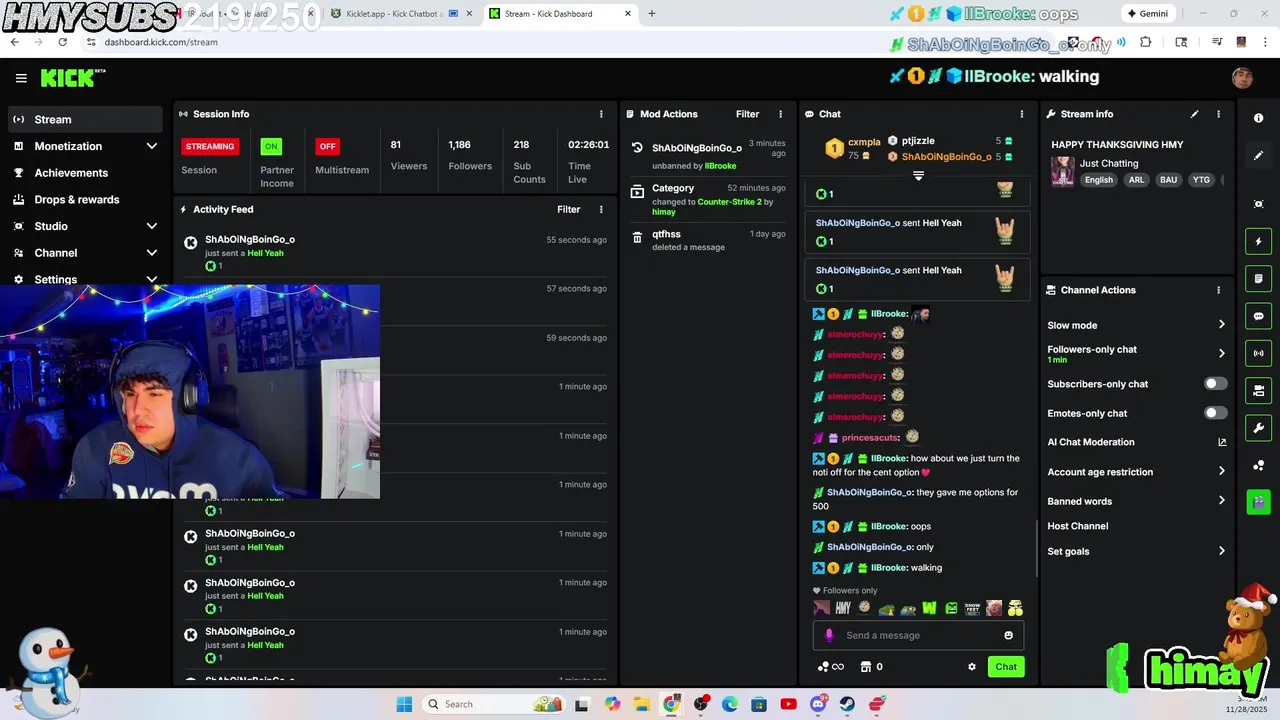Click the Send a message input field

(918, 635)
